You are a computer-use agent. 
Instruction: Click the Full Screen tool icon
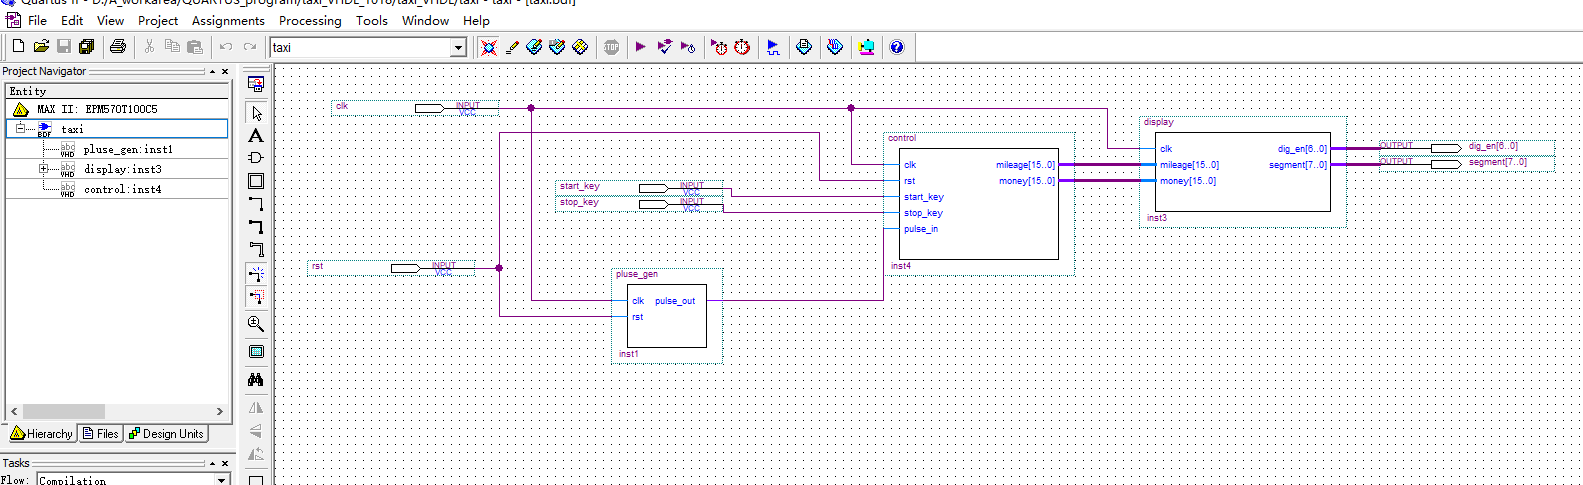point(256,351)
